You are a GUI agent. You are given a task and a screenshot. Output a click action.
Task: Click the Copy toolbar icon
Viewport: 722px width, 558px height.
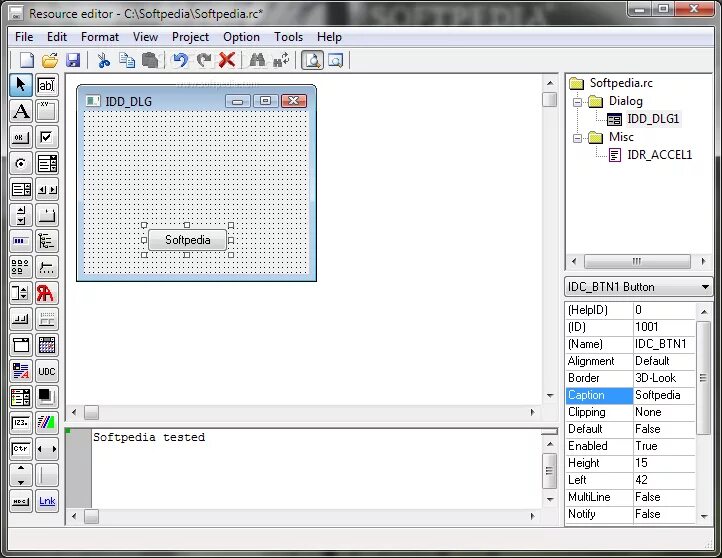(x=127, y=60)
